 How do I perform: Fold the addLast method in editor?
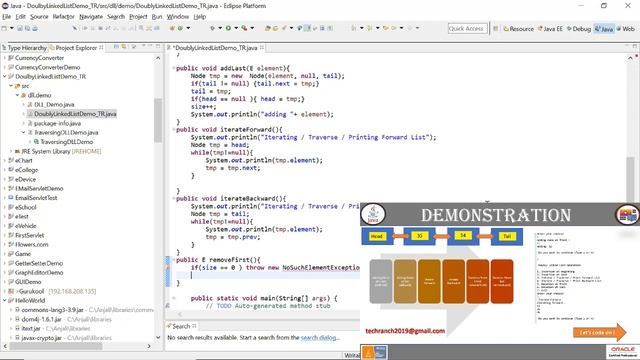pyautogui.click(x=173, y=68)
